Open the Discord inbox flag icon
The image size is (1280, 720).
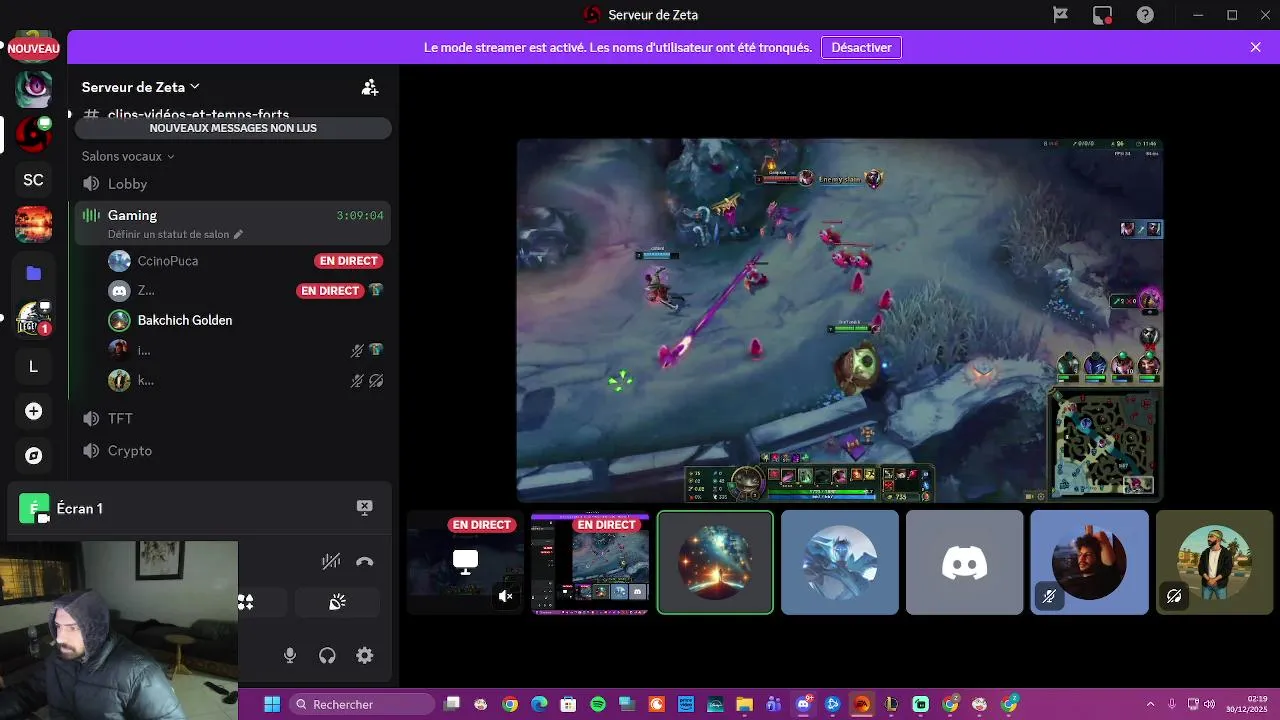(x=1061, y=15)
